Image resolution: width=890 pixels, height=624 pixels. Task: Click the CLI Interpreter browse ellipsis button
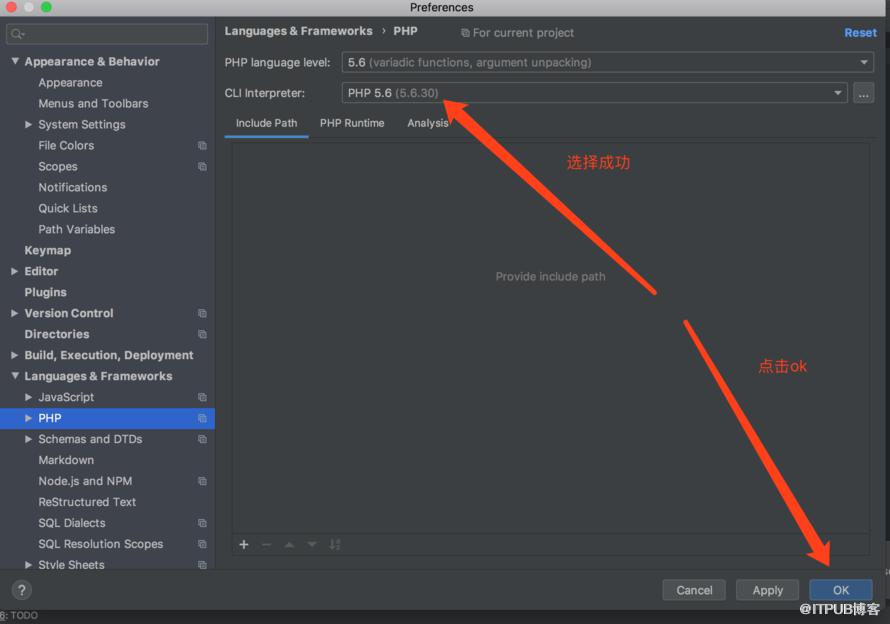pos(863,93)
